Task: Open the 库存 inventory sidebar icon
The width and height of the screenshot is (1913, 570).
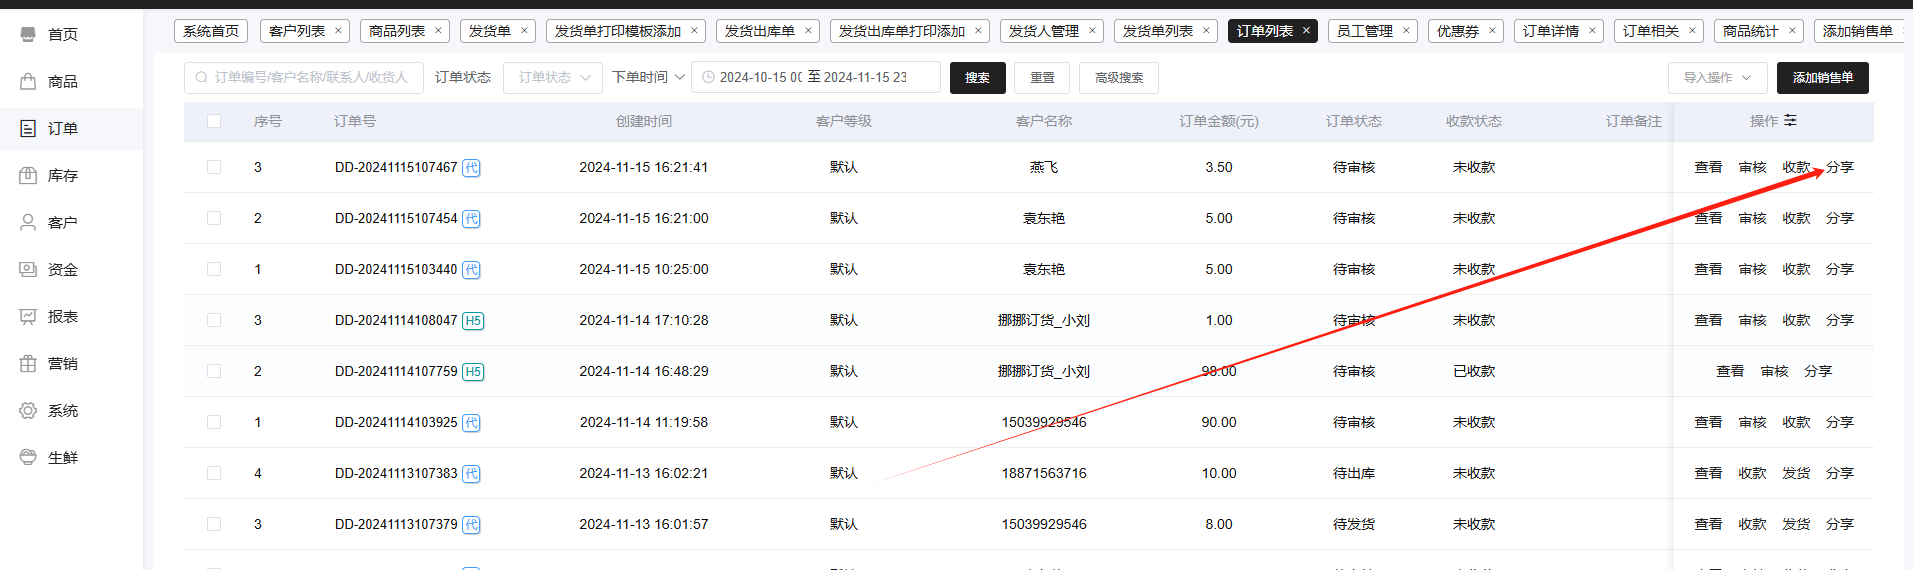Action: [x=28, y=176]
